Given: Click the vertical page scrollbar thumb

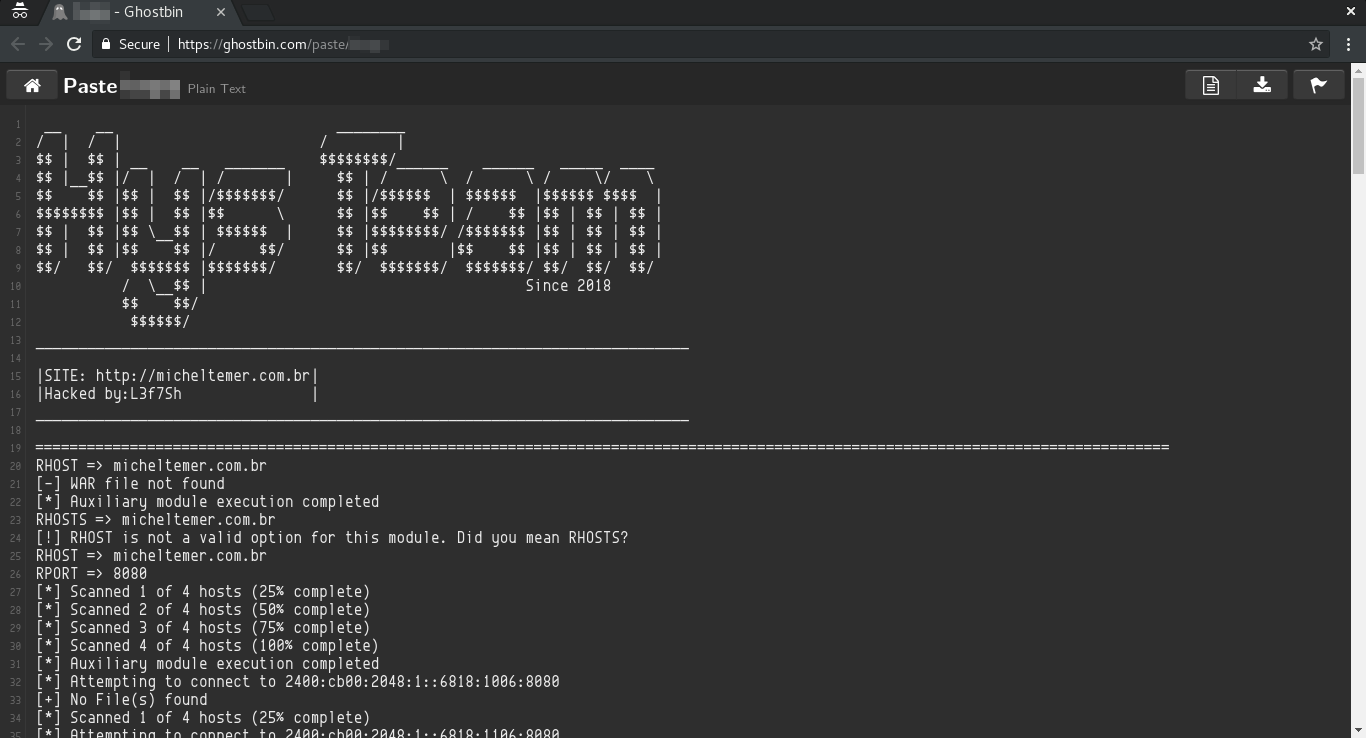Looking at the screenshot, I should 1358,125.
